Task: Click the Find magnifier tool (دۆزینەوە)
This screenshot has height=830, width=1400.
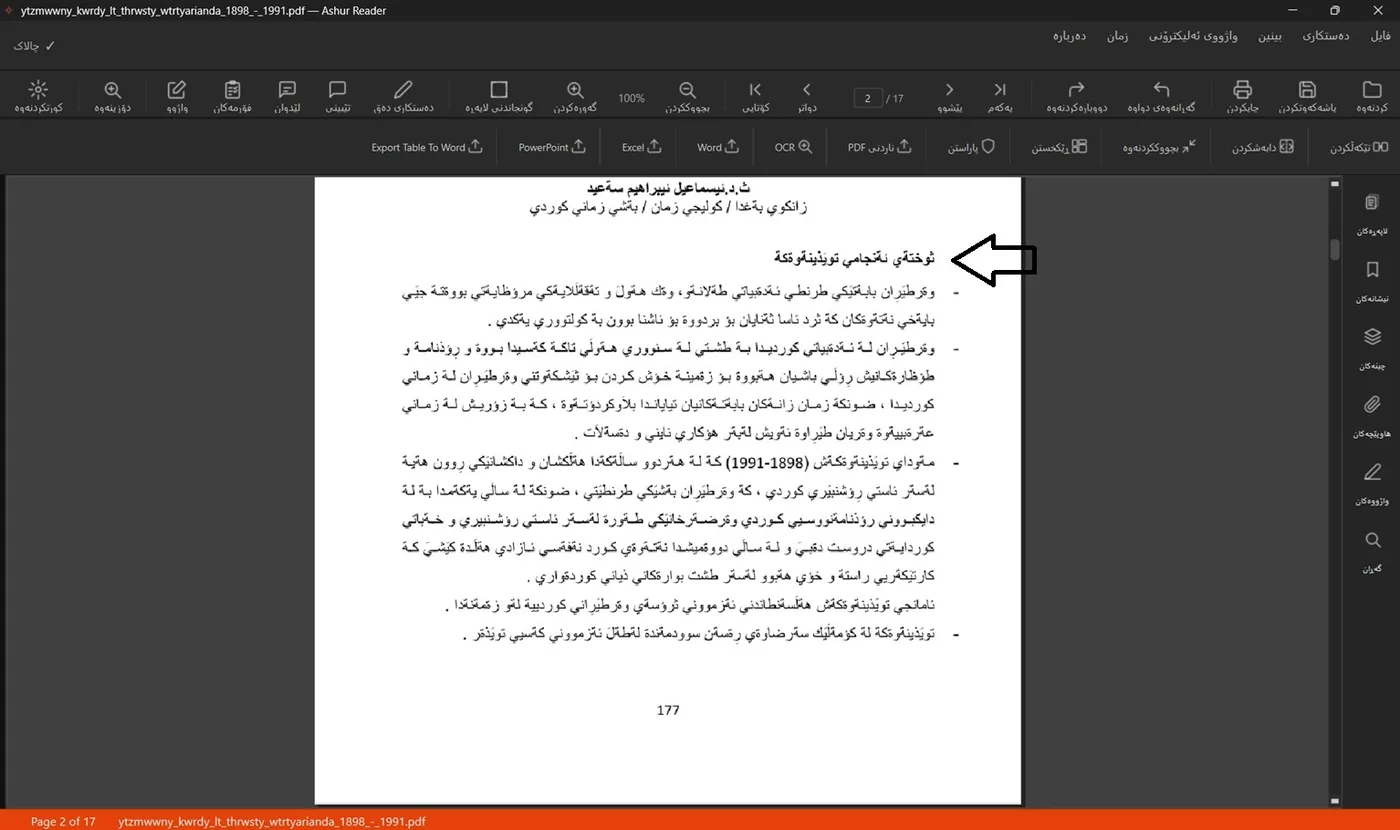Action: 113,97
